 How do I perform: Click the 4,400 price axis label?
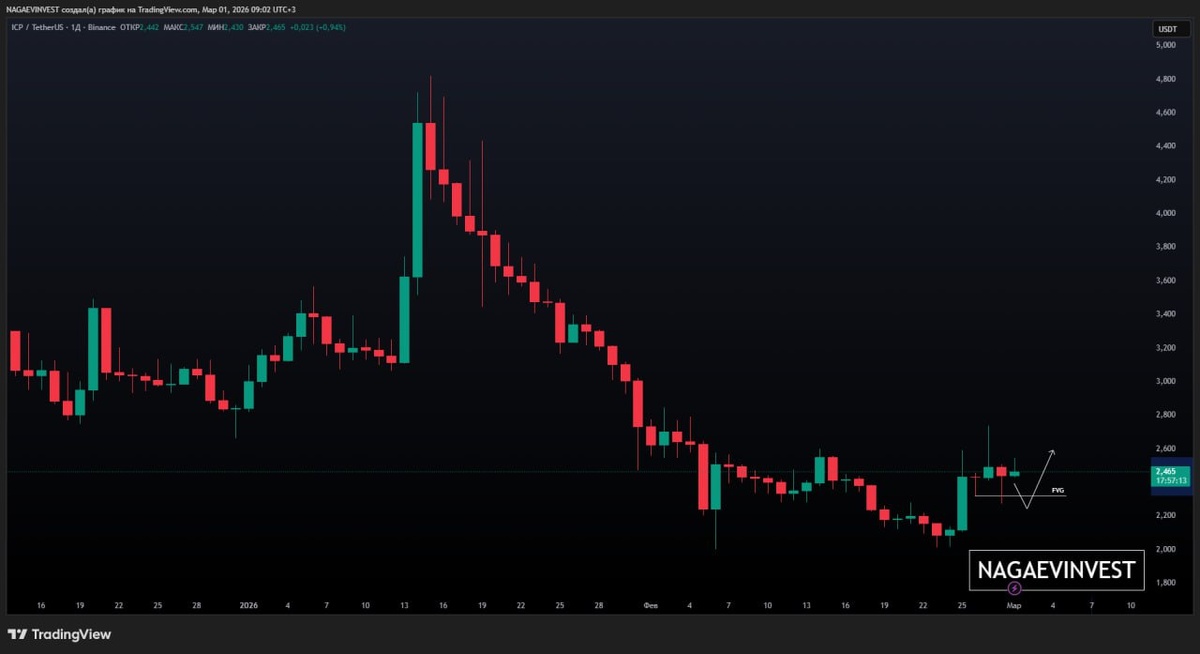coord(1165,146)
